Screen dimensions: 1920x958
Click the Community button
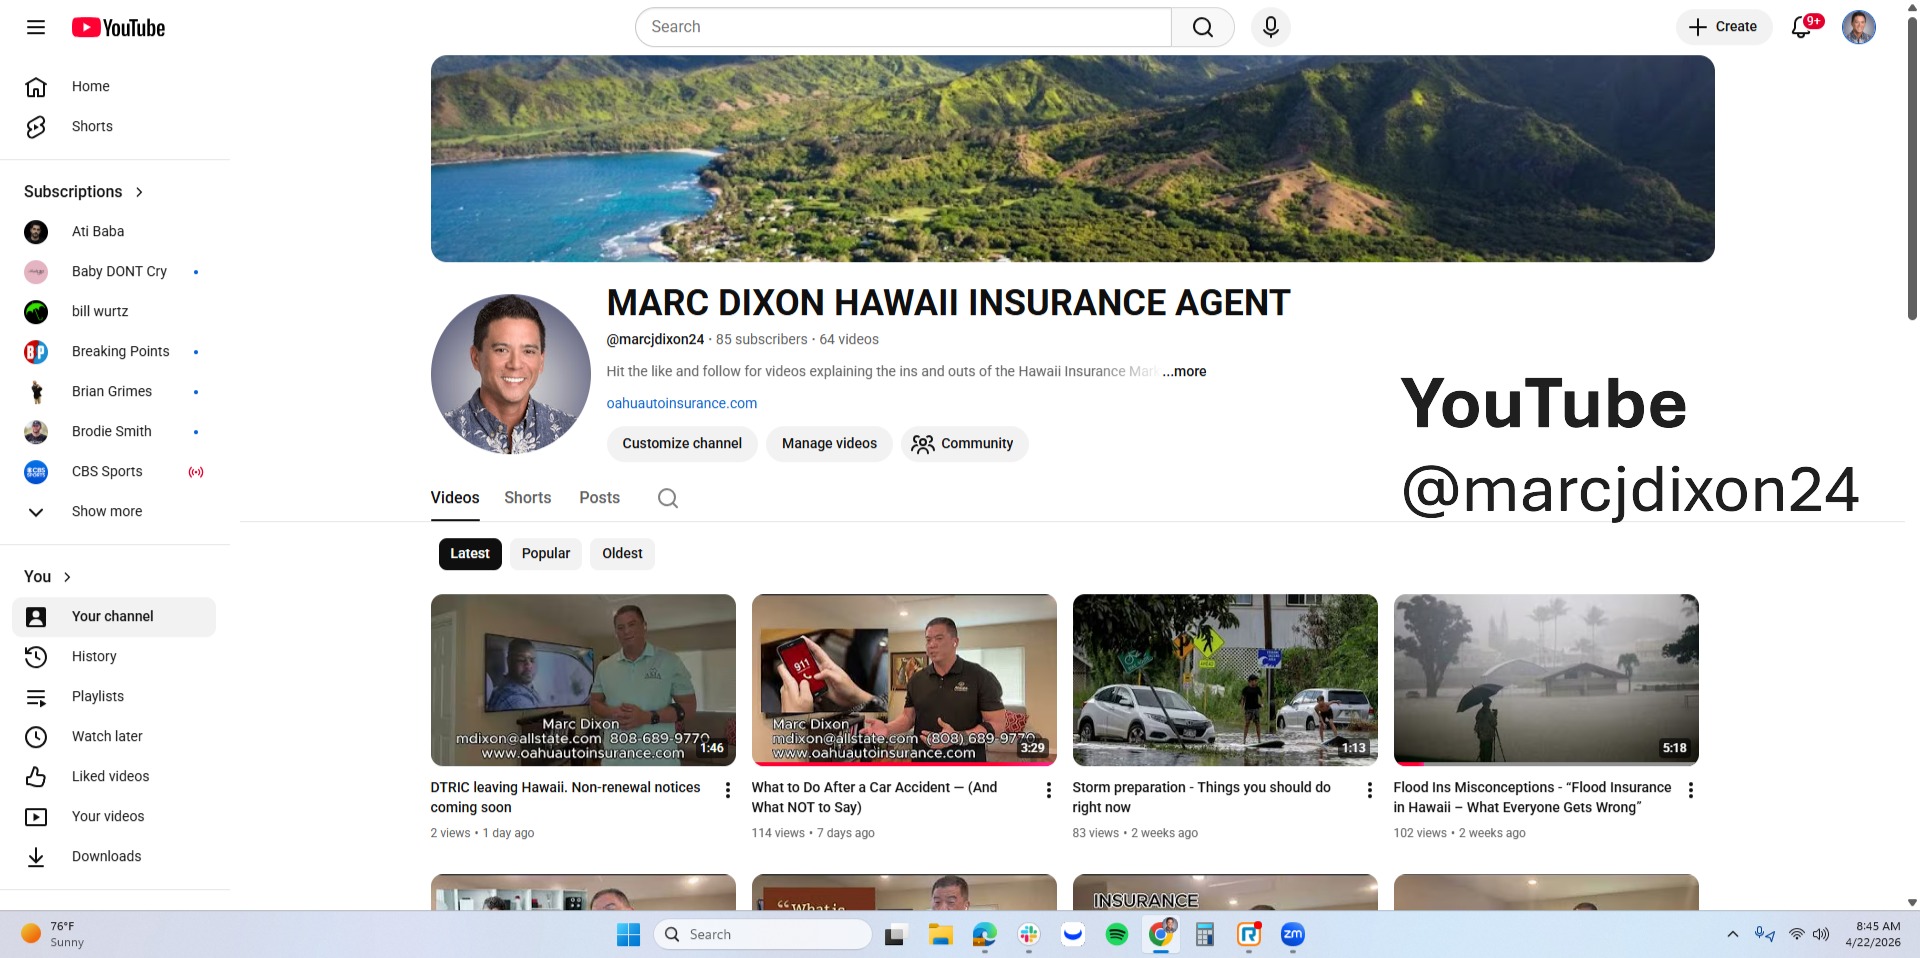[x=964, y=444]
